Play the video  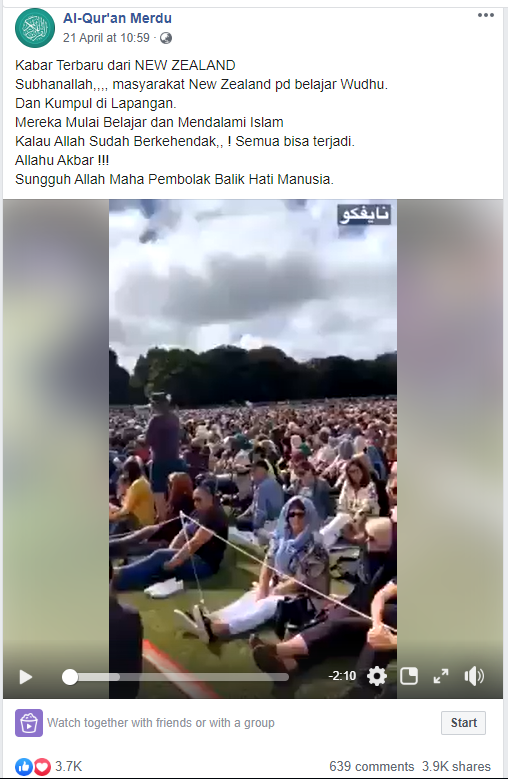point(25,677)
